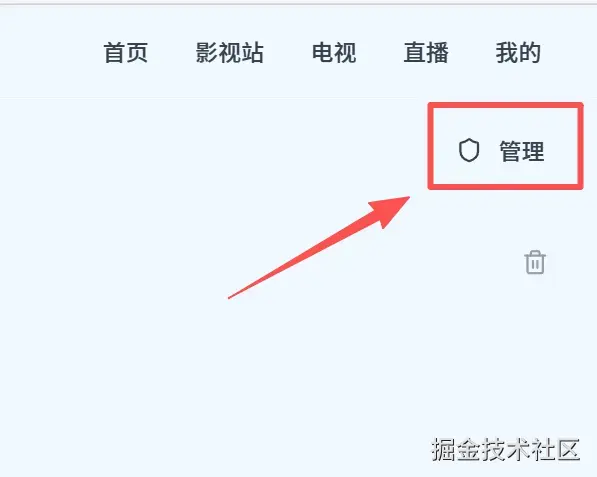Click the 掘金技术社区 watermark text
This screenshot has height=477, width=597.
pos(506,450)
